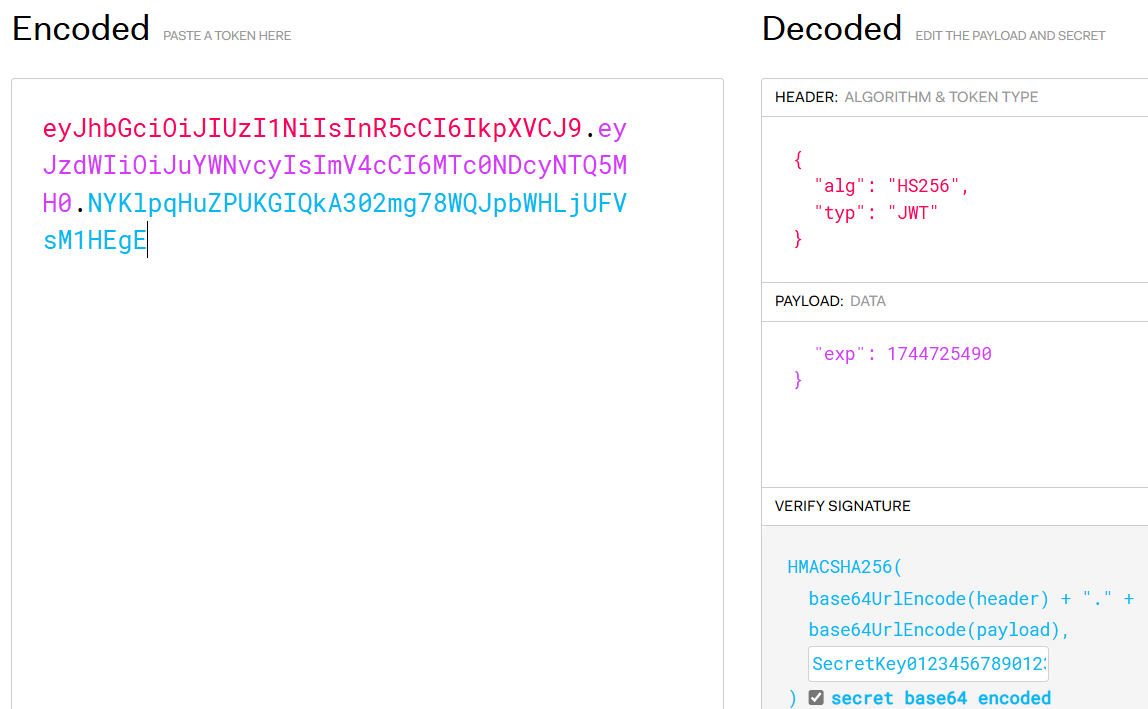Image resolution: width=1148 pixels, height=709 pixels.
Task: Click the Decoded heading
Action: 832,29
